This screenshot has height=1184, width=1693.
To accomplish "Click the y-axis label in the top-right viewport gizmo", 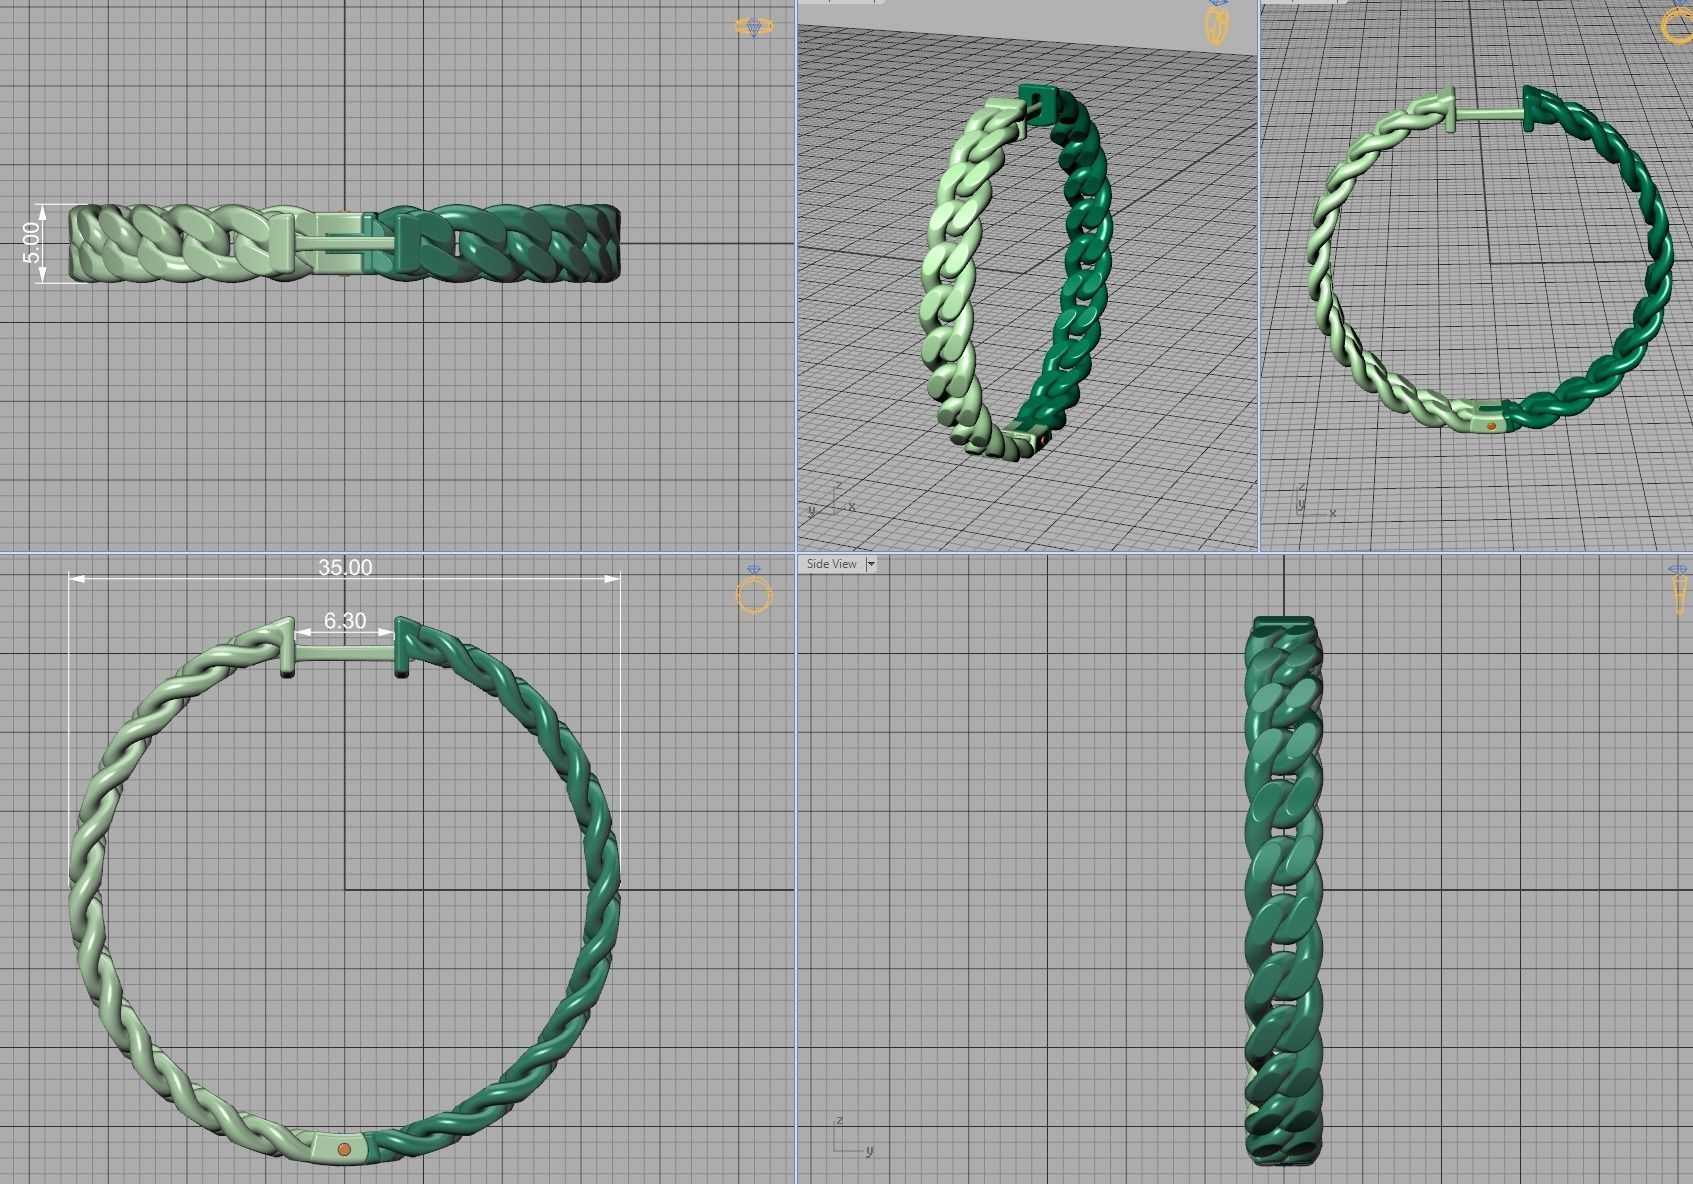I will (x=1299, y=506).
